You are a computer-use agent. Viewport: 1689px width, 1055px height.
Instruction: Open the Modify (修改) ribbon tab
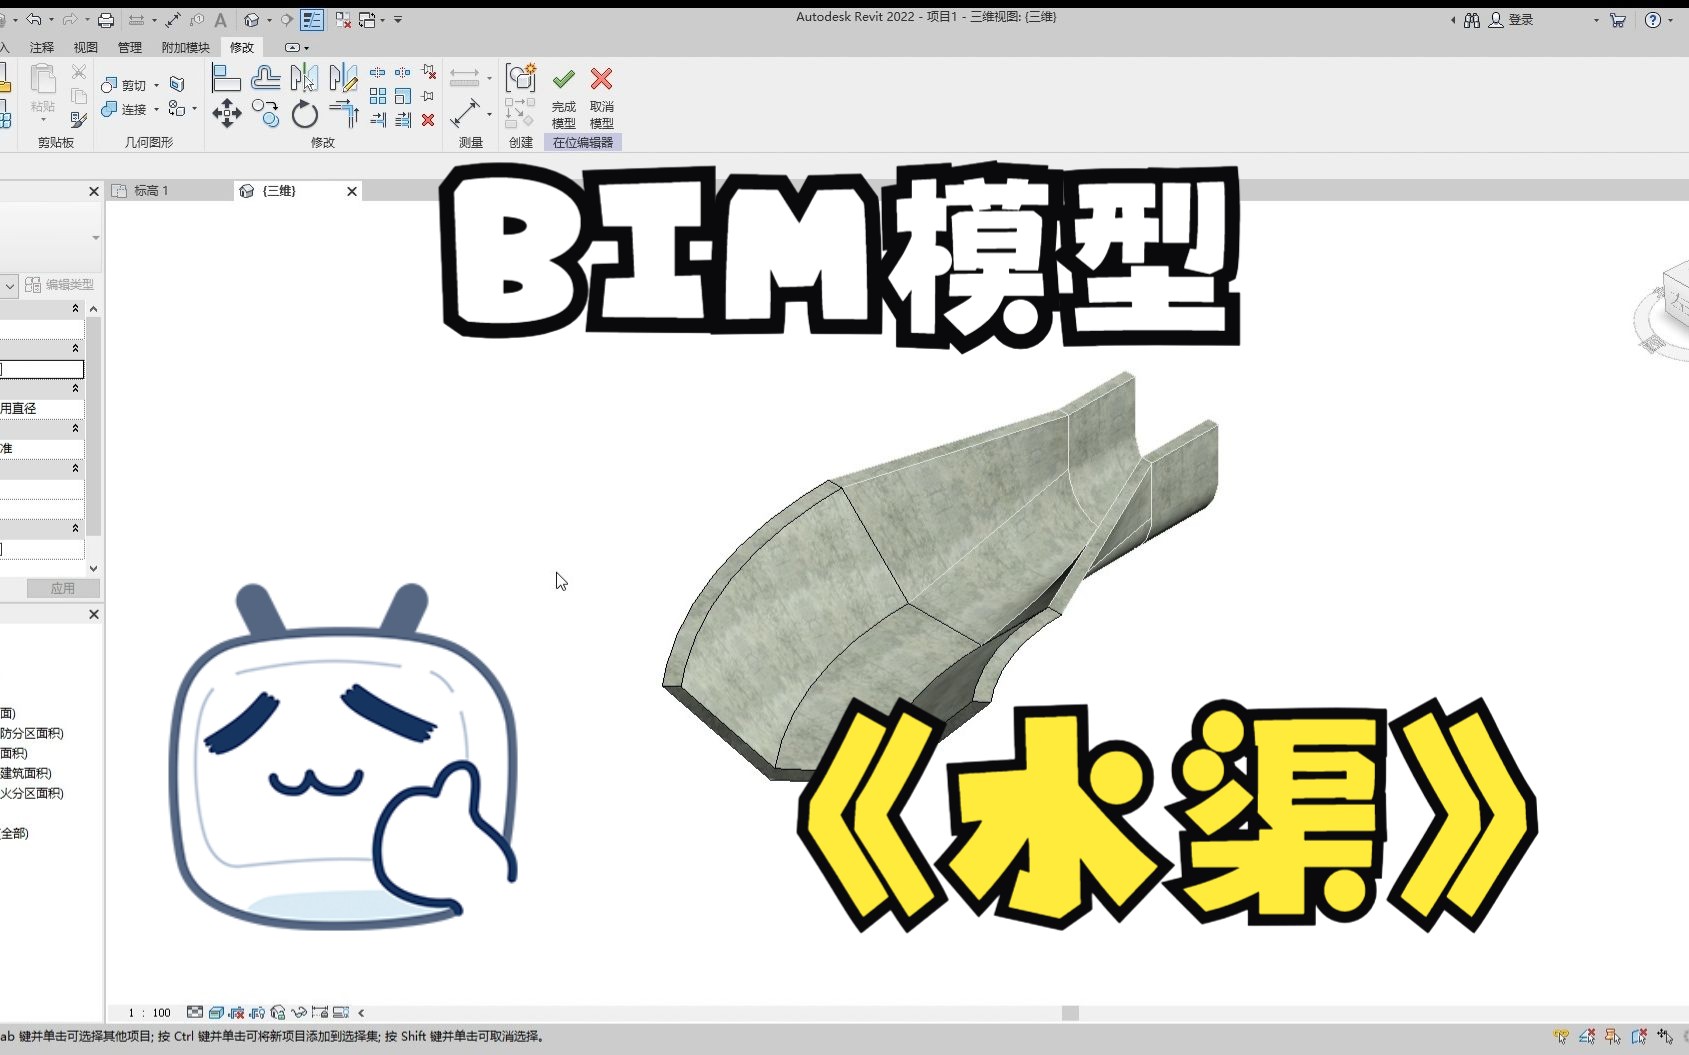[242, 47]
